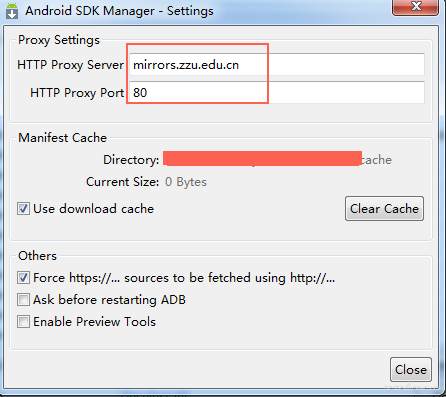Image resolution: width=446 pixels, height=397 pixels.
Task: Click the Android SDK Manager - Settings title text
Action: point(119,11)
